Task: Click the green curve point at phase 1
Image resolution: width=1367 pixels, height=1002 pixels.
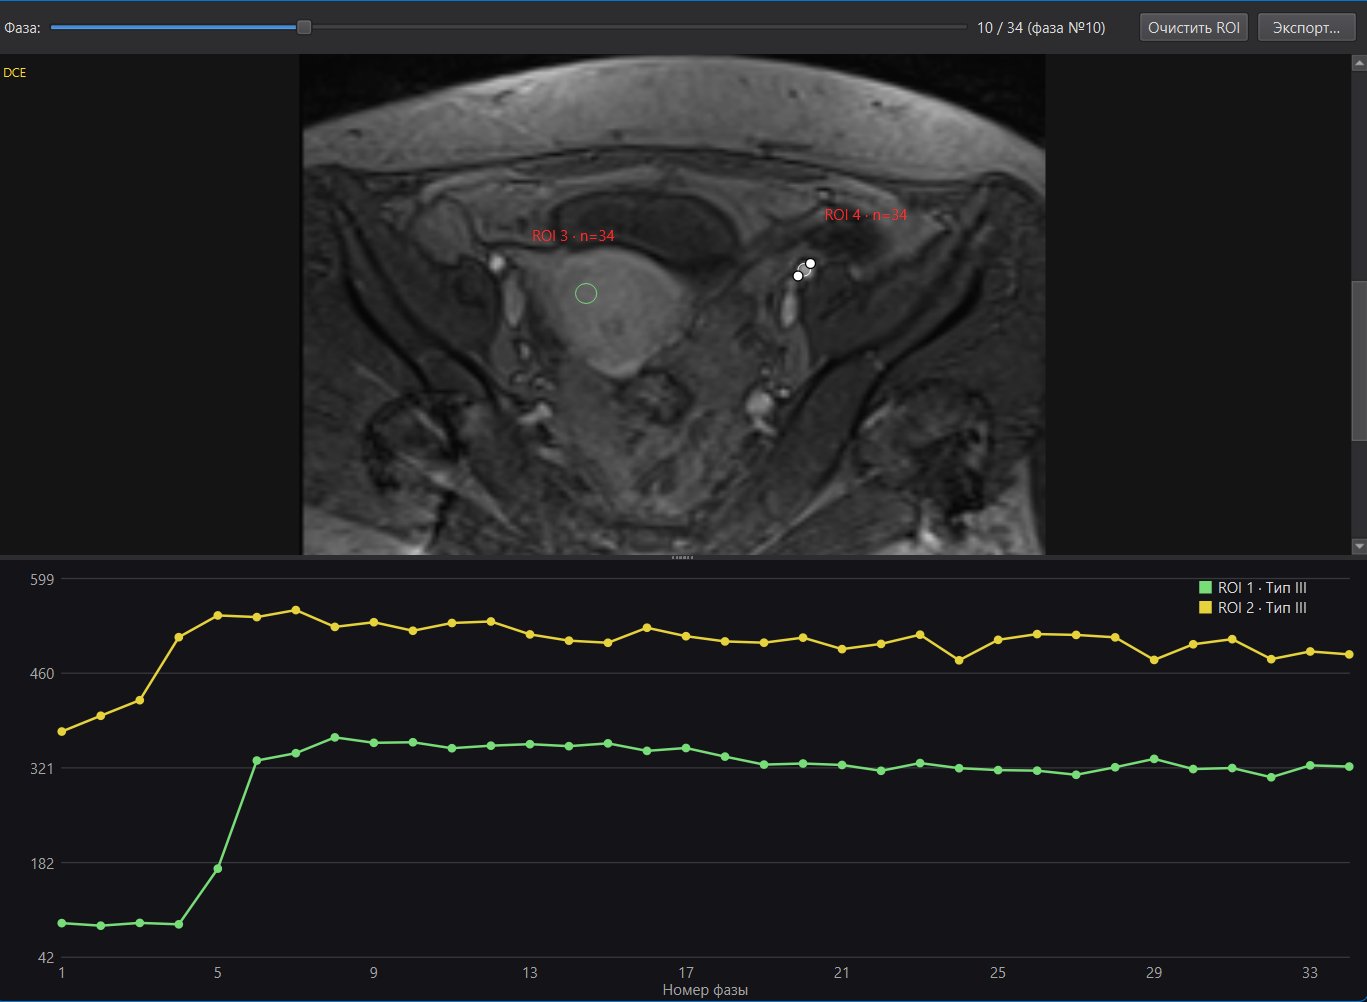Action: (x=62, y=923)
